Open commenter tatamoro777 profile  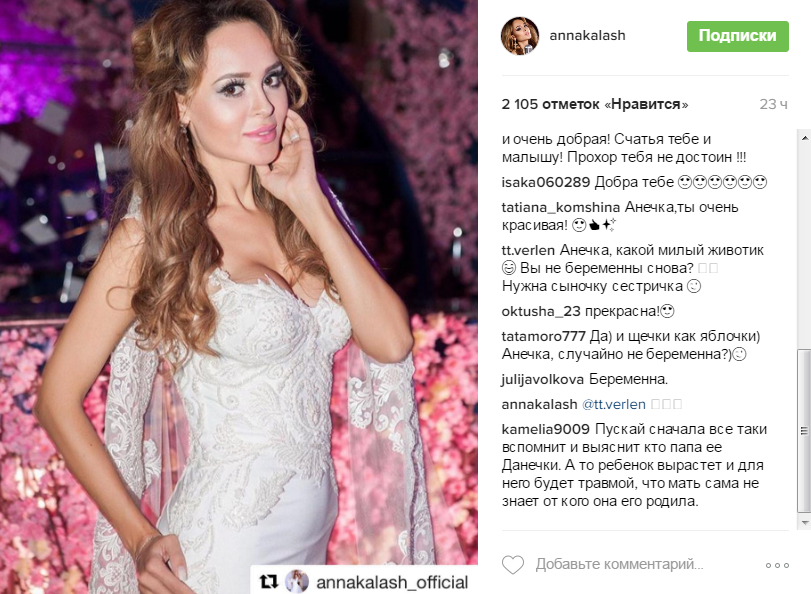coord(544,336)
